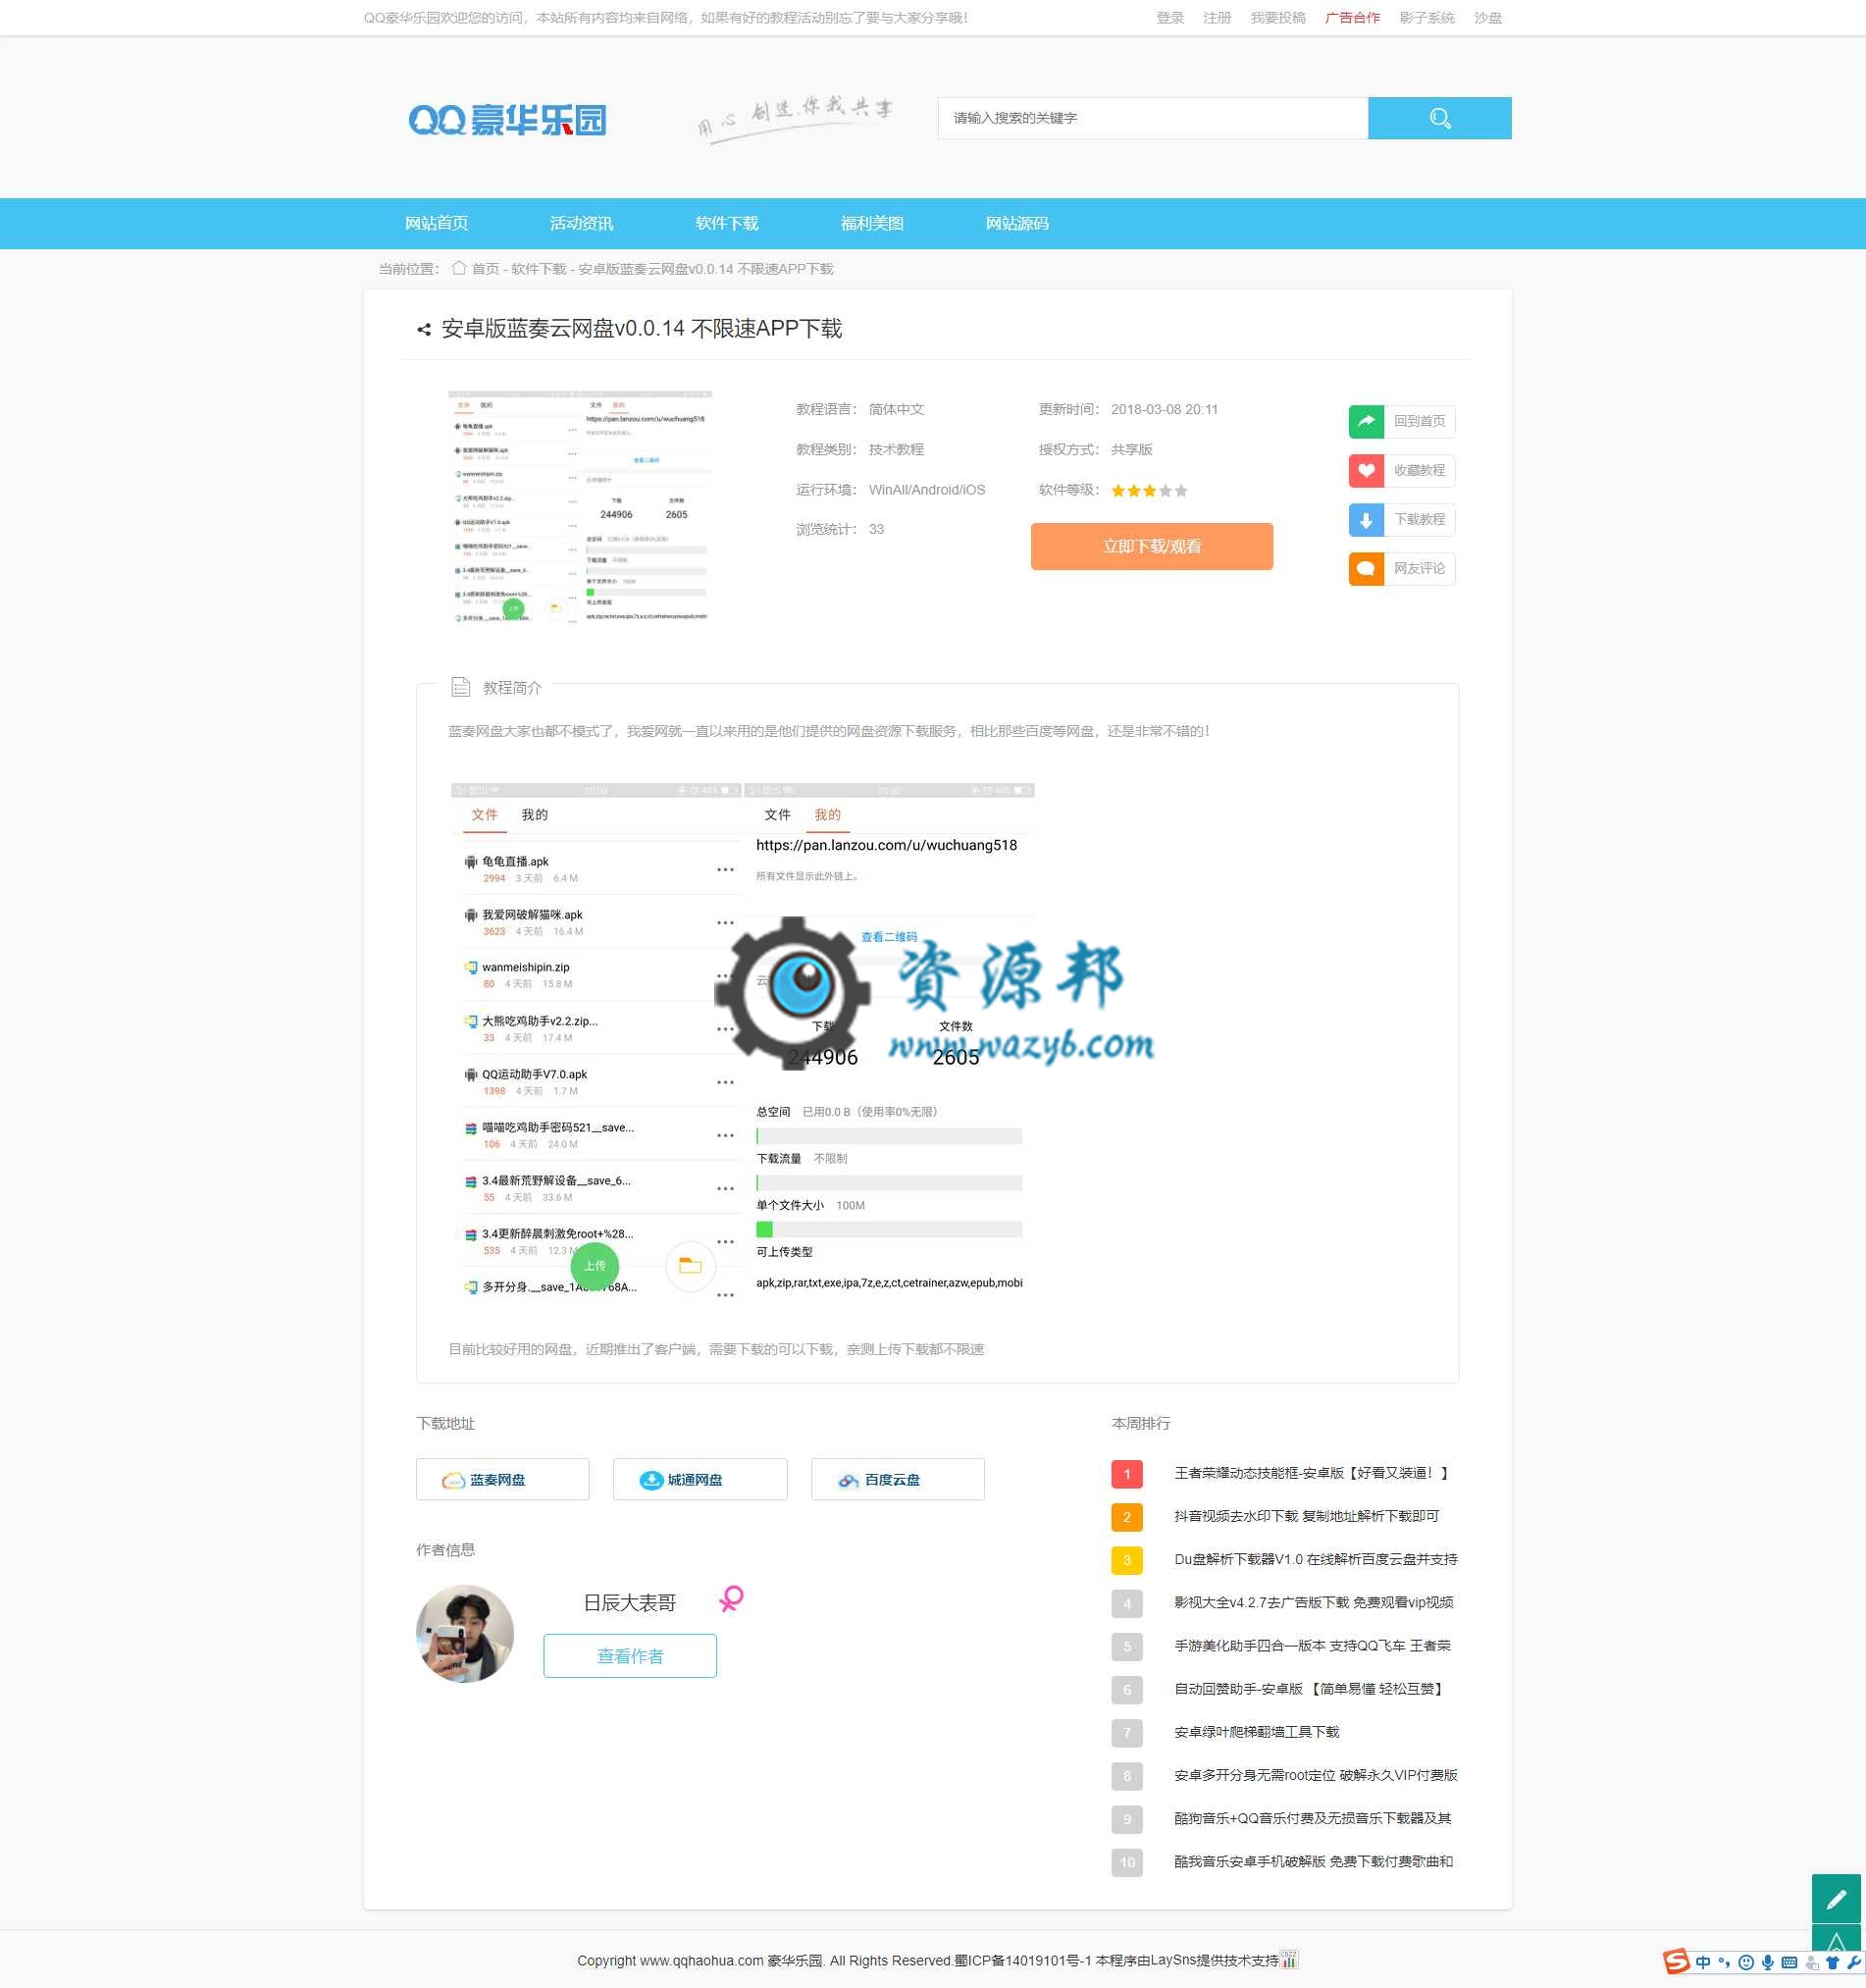This screenshot has height=1988, width=1866.
Task: Click the 首页 breadcrumb link
Action: pyautogui.click(x=485, y=269)
